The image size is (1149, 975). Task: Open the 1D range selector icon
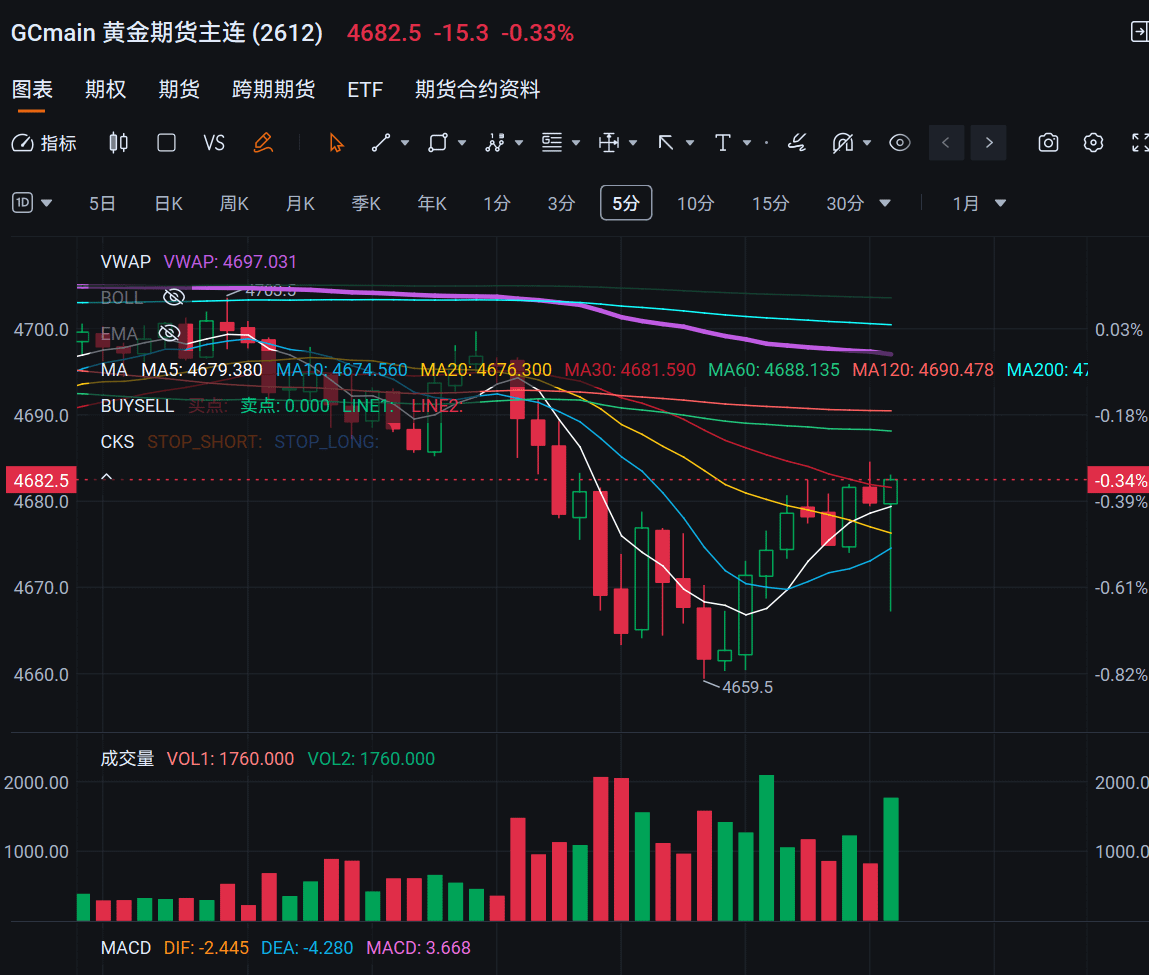click(x=23, y=203)
